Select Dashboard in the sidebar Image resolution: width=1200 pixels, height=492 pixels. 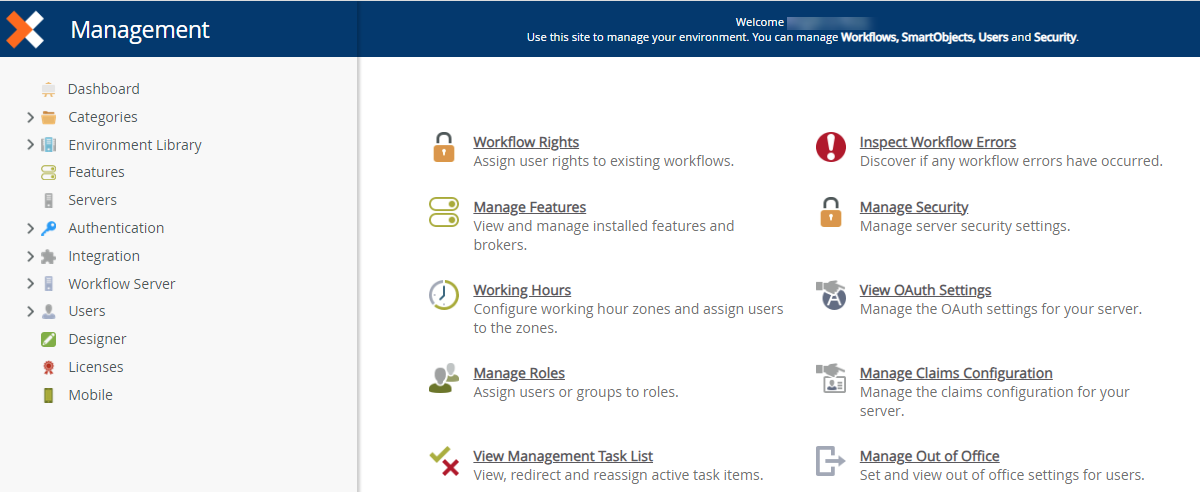point(104,89)
